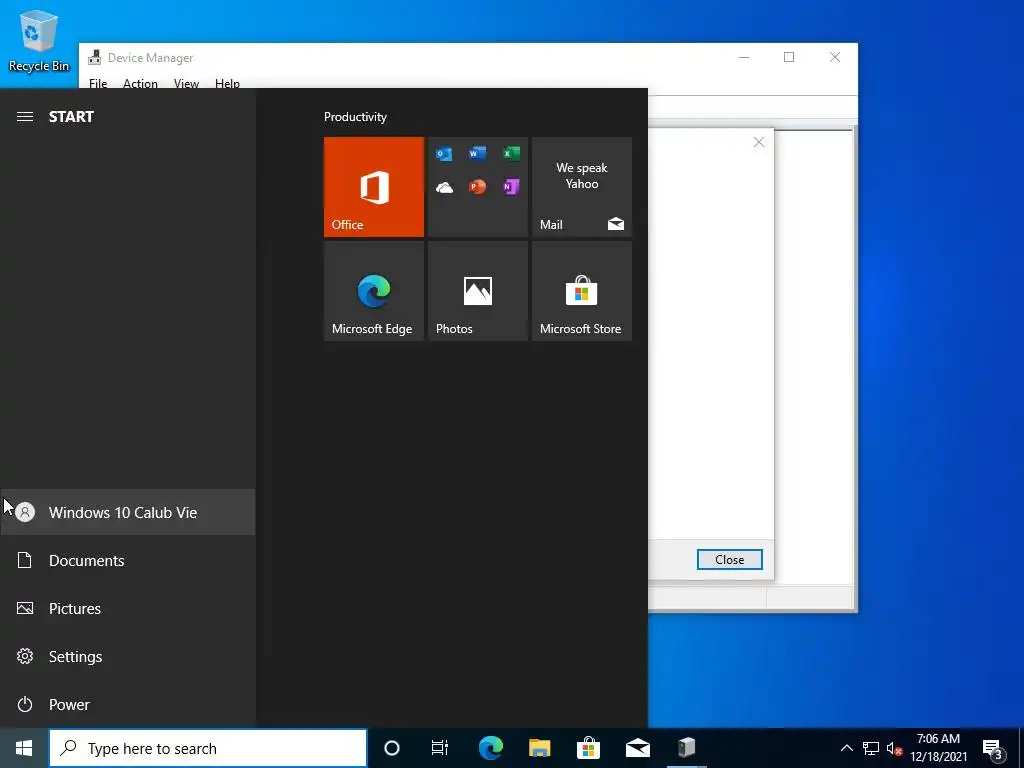This screenshot has width=1024, height=768.
Task: Open the Windows 10 Calub Vie account
Action: (x=128, y=513)
